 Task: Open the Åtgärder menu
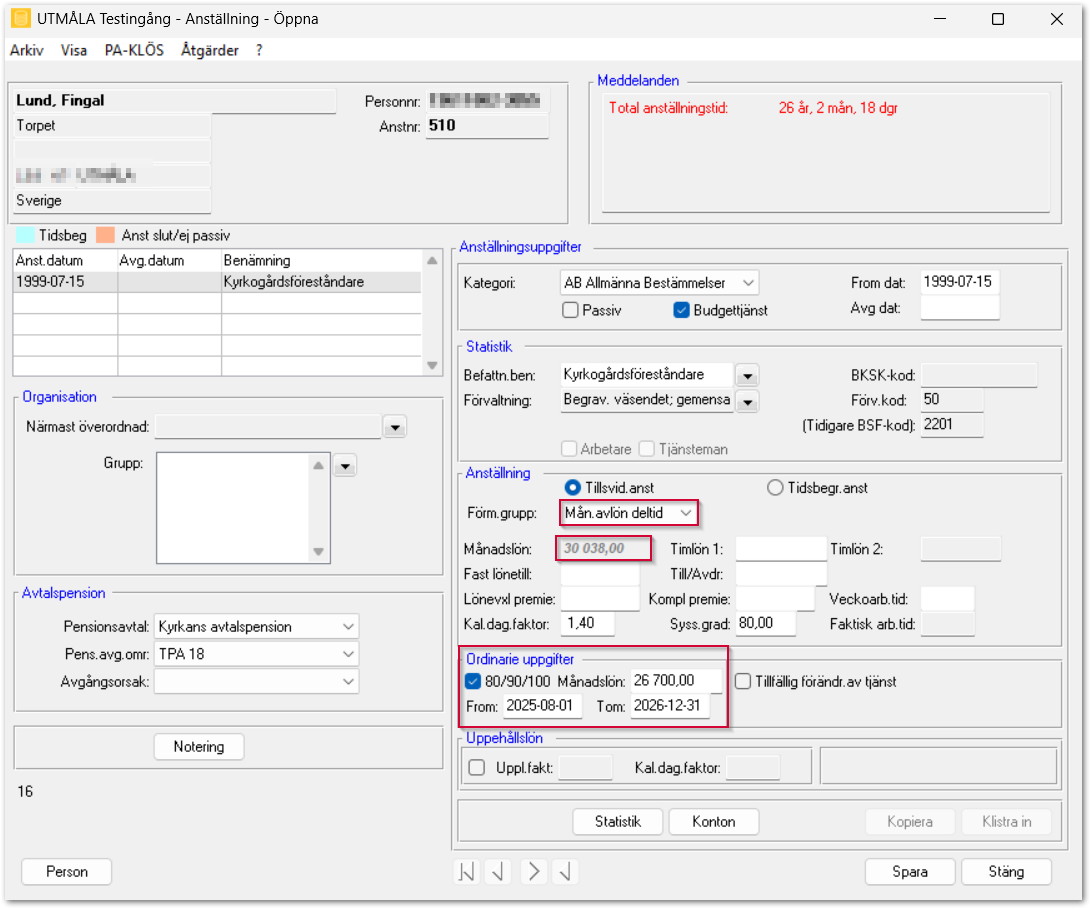coord(211,50)
